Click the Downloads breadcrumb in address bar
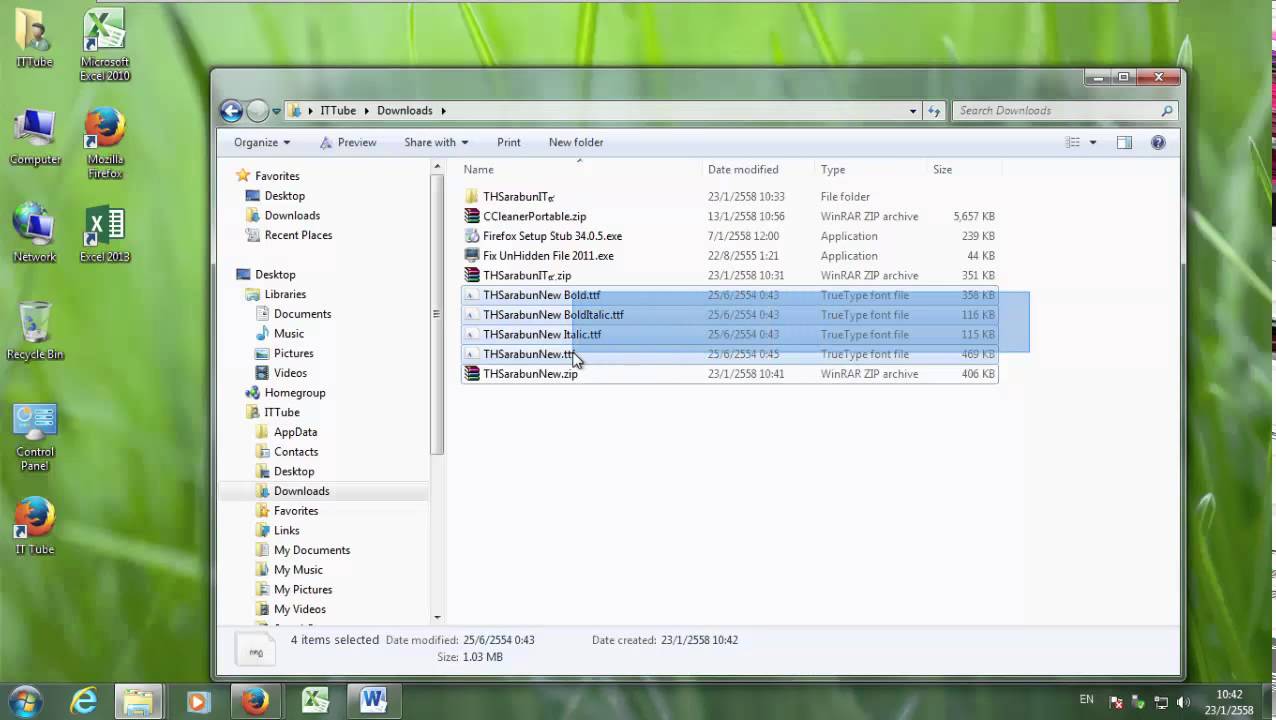This screenshot has width=1276, height=720. pos(405,111)
